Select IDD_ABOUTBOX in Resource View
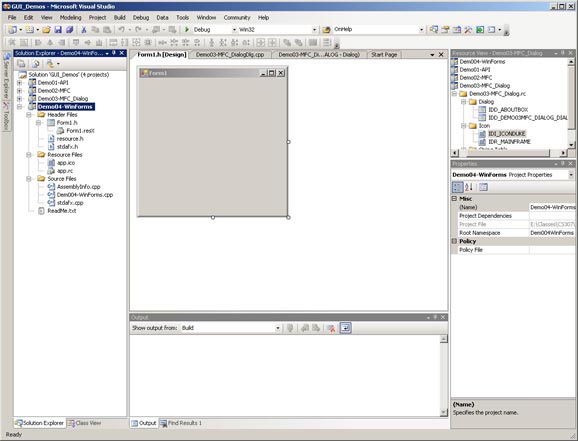This screenshot has height=441, width=578. click(508, 110)
